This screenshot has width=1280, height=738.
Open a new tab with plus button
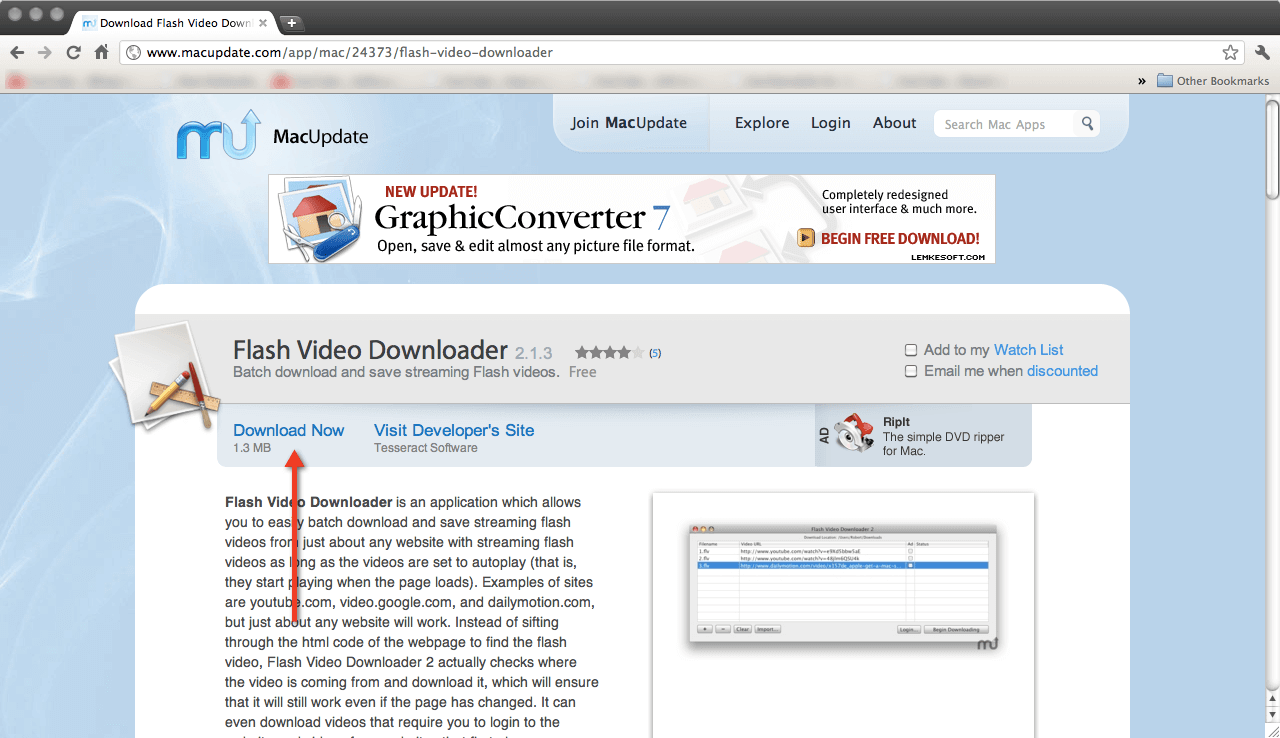point(291,22)
